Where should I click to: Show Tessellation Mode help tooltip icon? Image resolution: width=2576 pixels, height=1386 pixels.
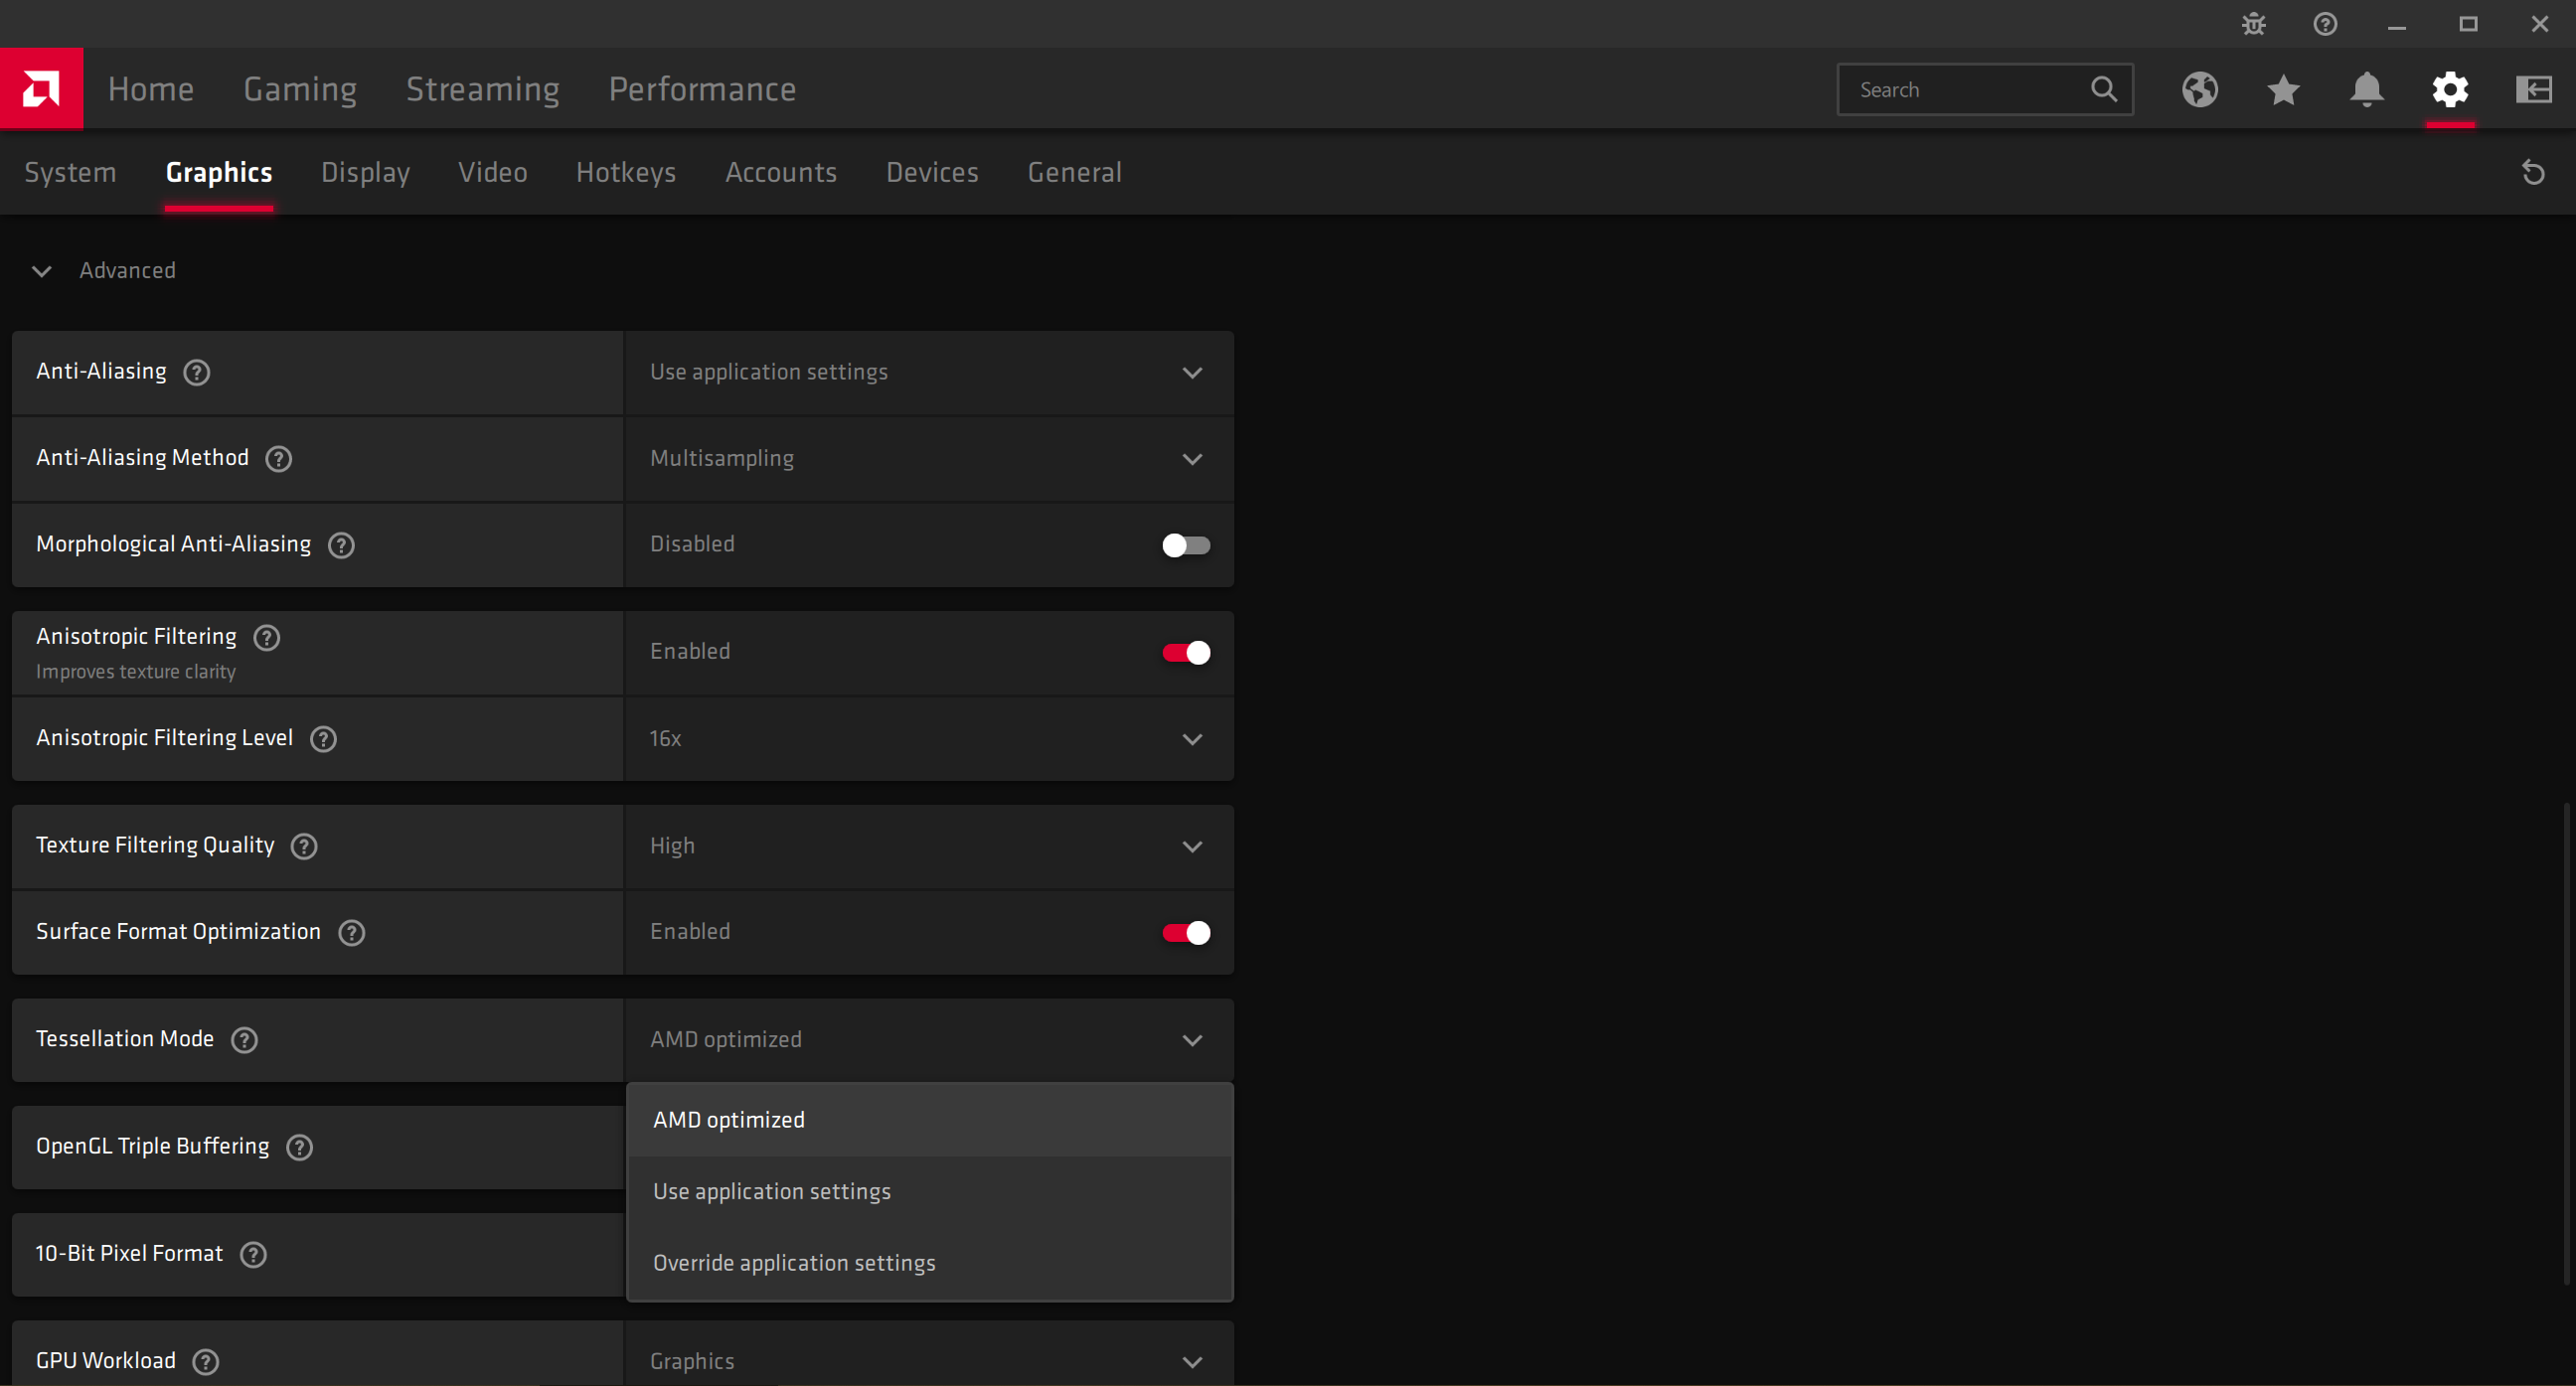click(x=244, y=1040)
